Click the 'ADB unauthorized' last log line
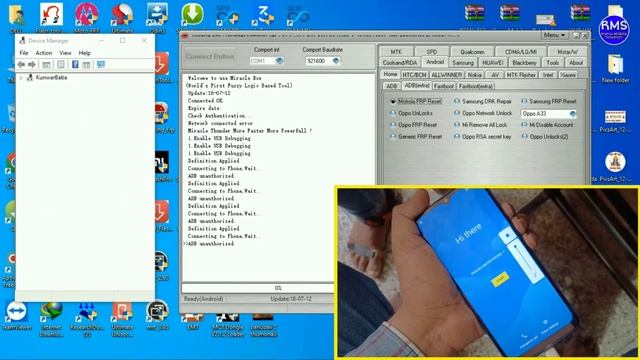640x360 pixels. click(211, 244)
